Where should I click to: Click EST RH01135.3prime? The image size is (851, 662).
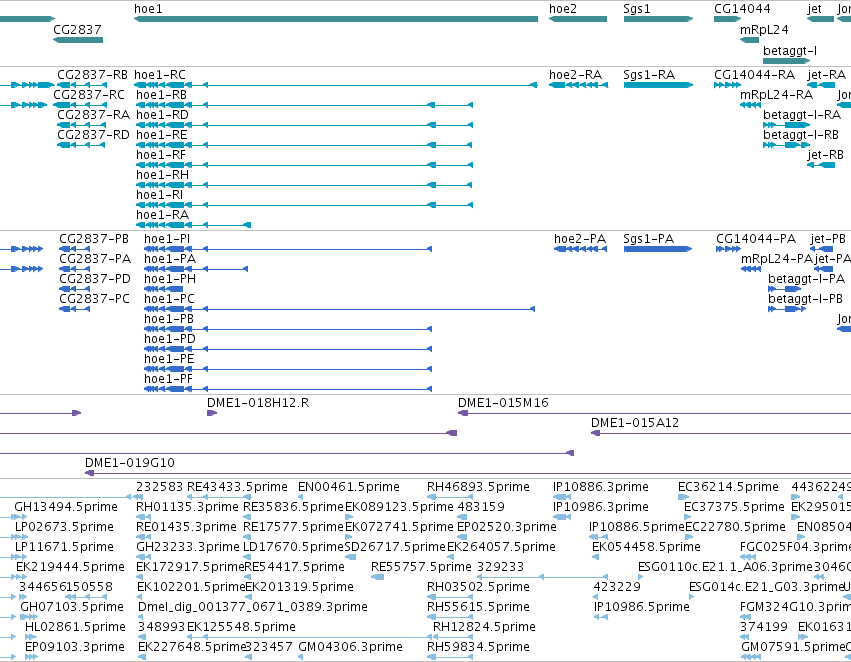click(x=187, y=507)
